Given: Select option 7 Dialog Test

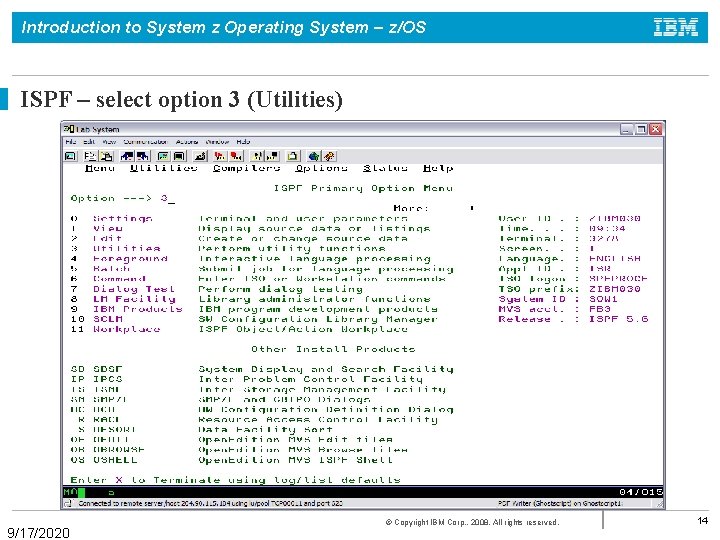Looking at the screenshot, I should click(x=123, y=289).
